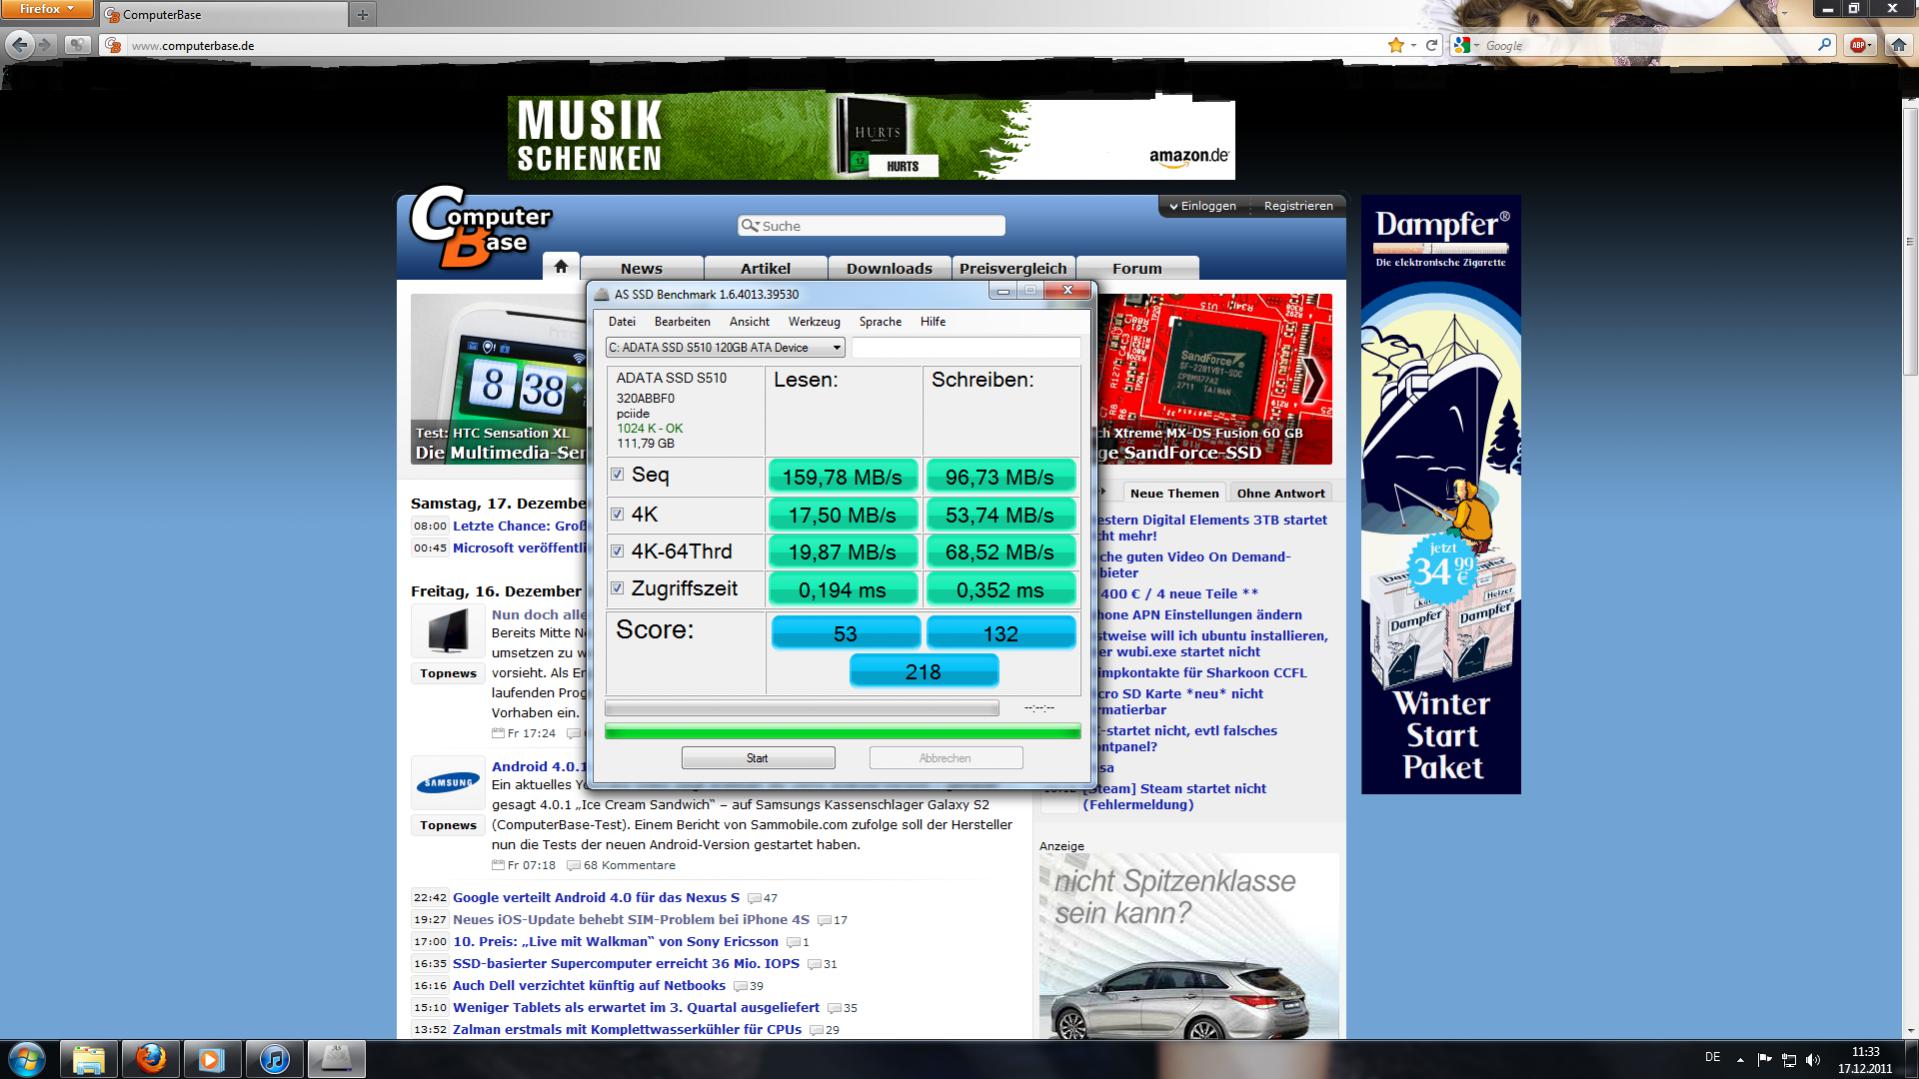Expand the Einloggen dropdown
1919x1079 pixels.
pyautogui.click(x=1202, y=206)
